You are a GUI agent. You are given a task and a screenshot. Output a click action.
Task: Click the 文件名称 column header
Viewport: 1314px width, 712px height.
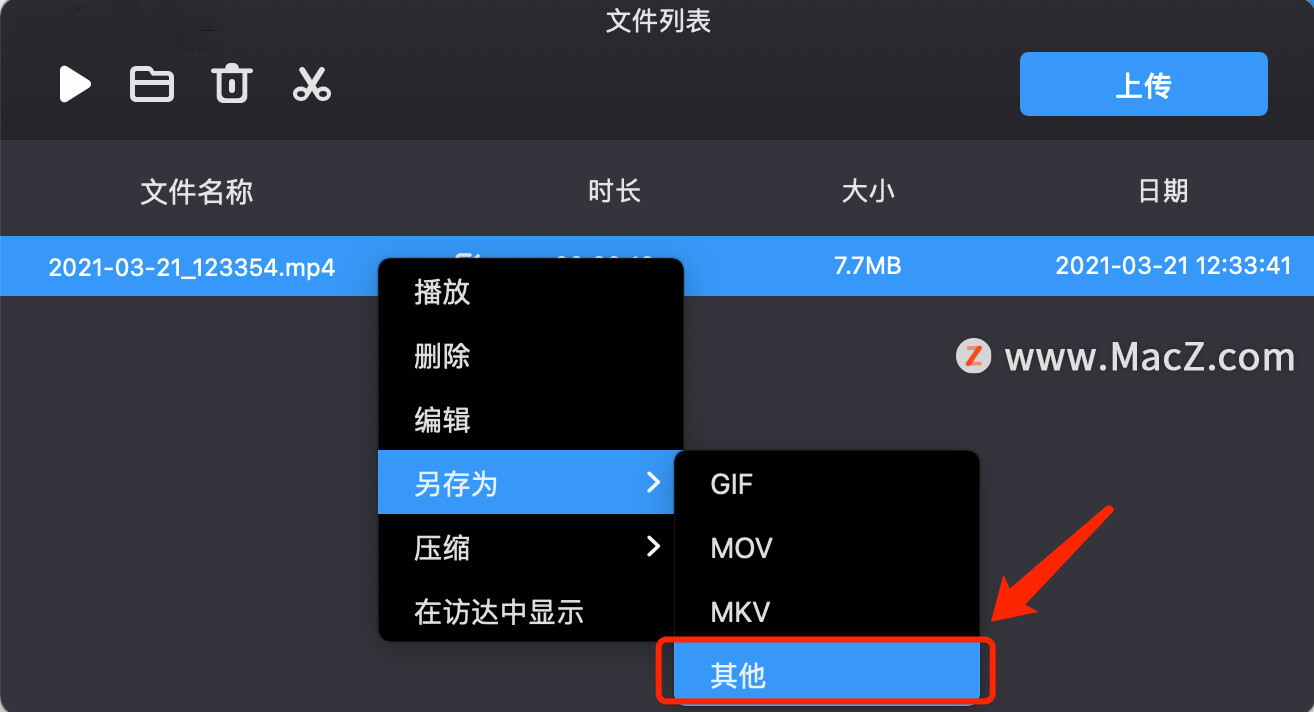coord(197,192)
